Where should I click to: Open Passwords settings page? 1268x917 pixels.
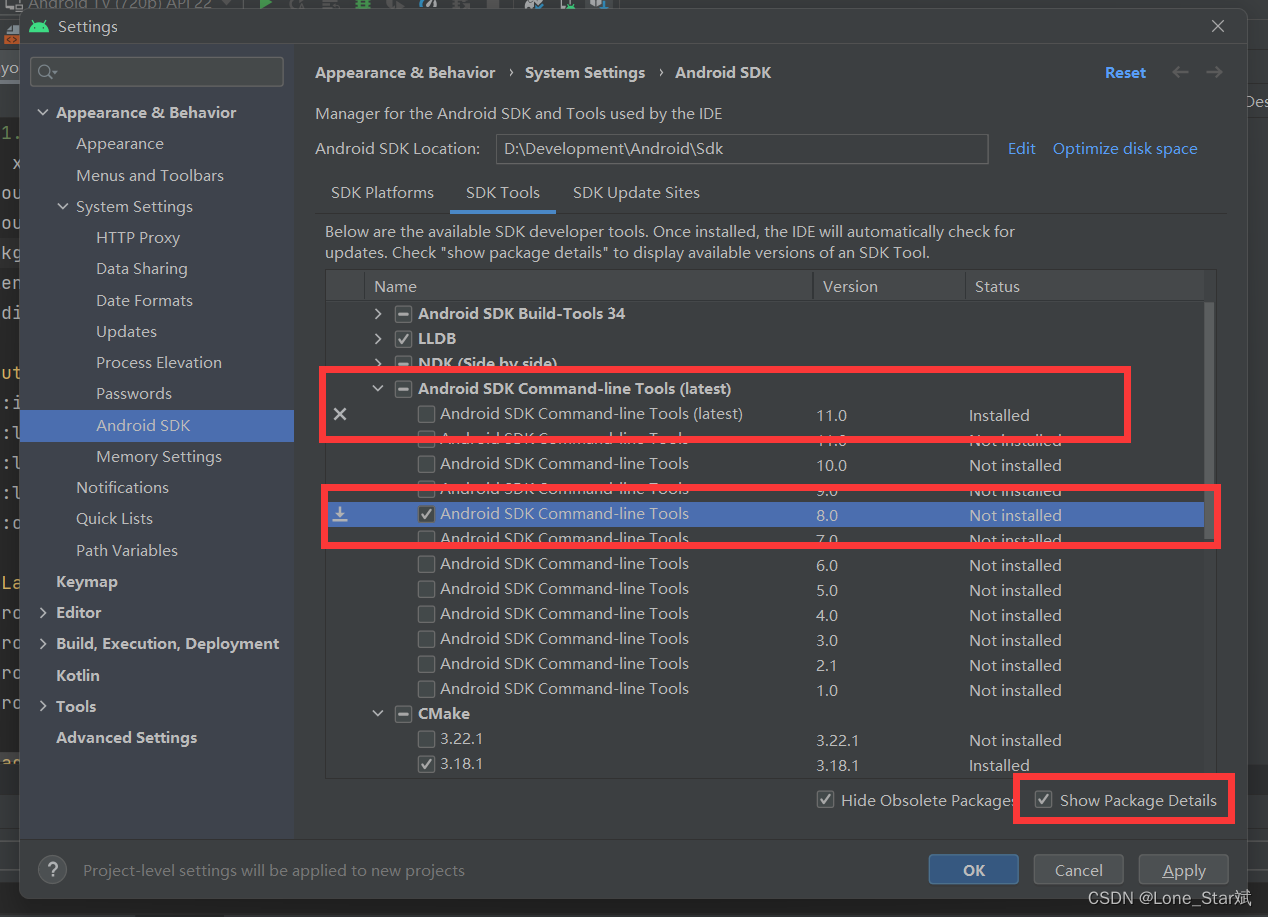point(134,394)
